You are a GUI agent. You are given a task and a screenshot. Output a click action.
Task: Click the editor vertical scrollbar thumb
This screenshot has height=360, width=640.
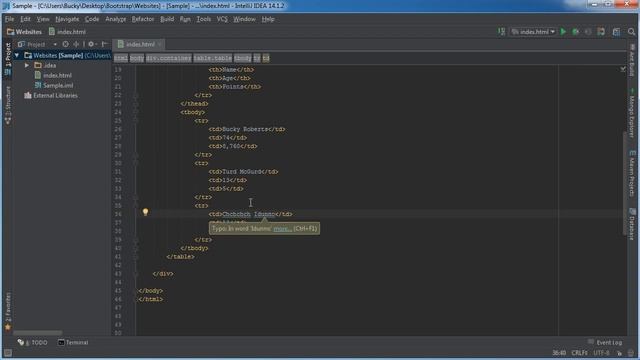tap(625, 184)
